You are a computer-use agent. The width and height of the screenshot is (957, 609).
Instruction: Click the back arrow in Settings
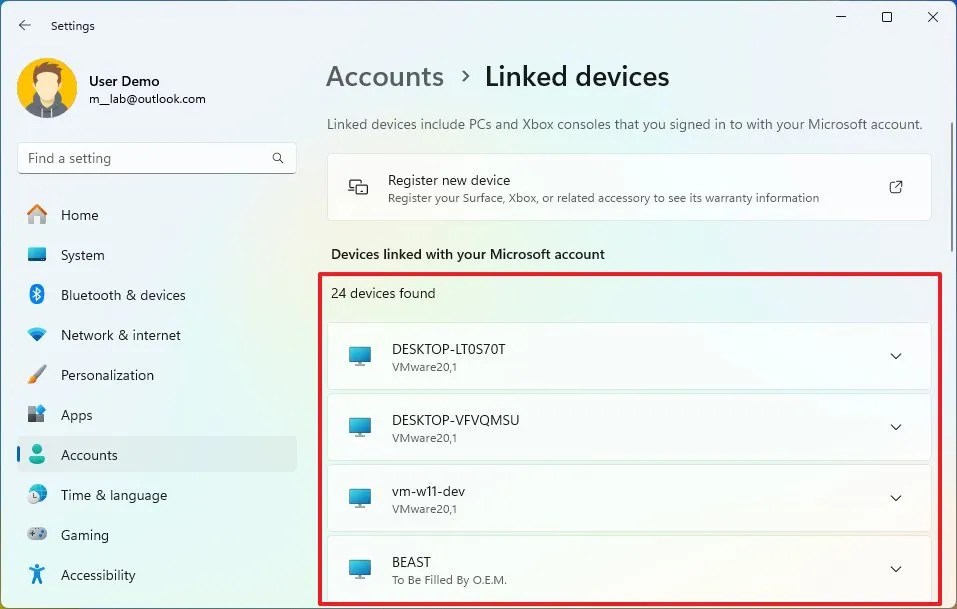[24, 25]
